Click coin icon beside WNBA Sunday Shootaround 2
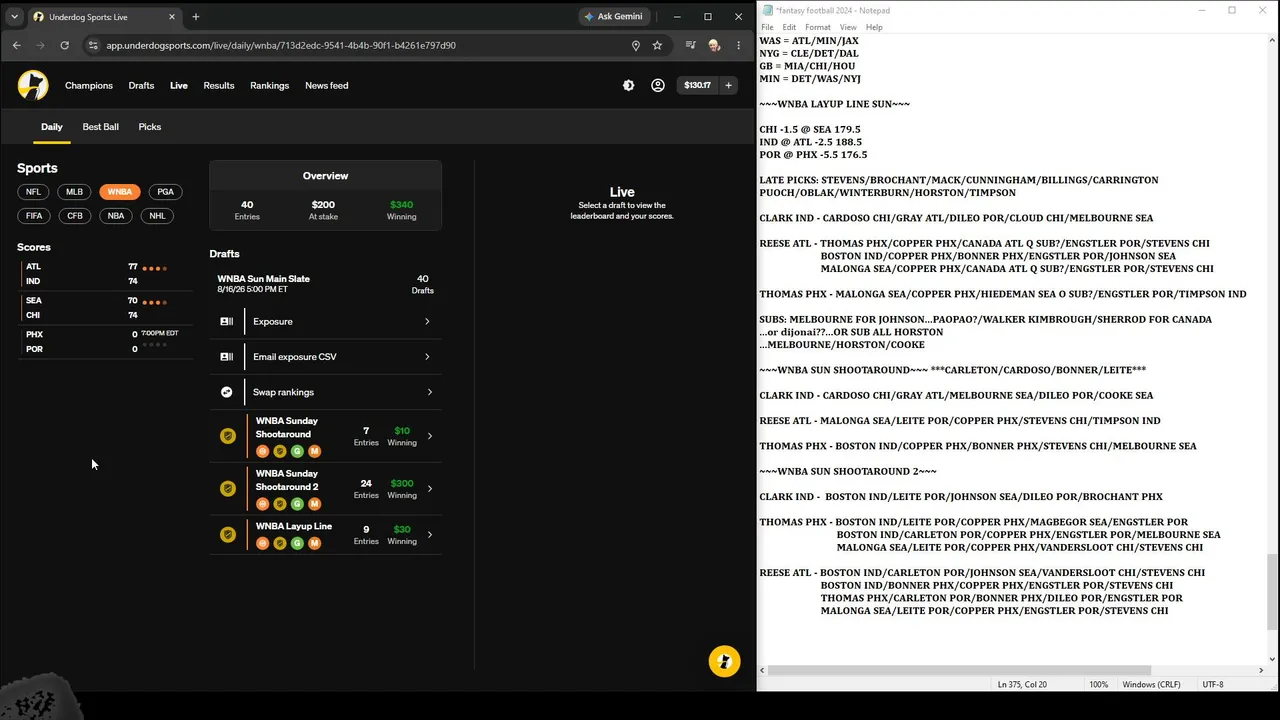The width and height of the screenshot is (1280, 720). point(228,489)
